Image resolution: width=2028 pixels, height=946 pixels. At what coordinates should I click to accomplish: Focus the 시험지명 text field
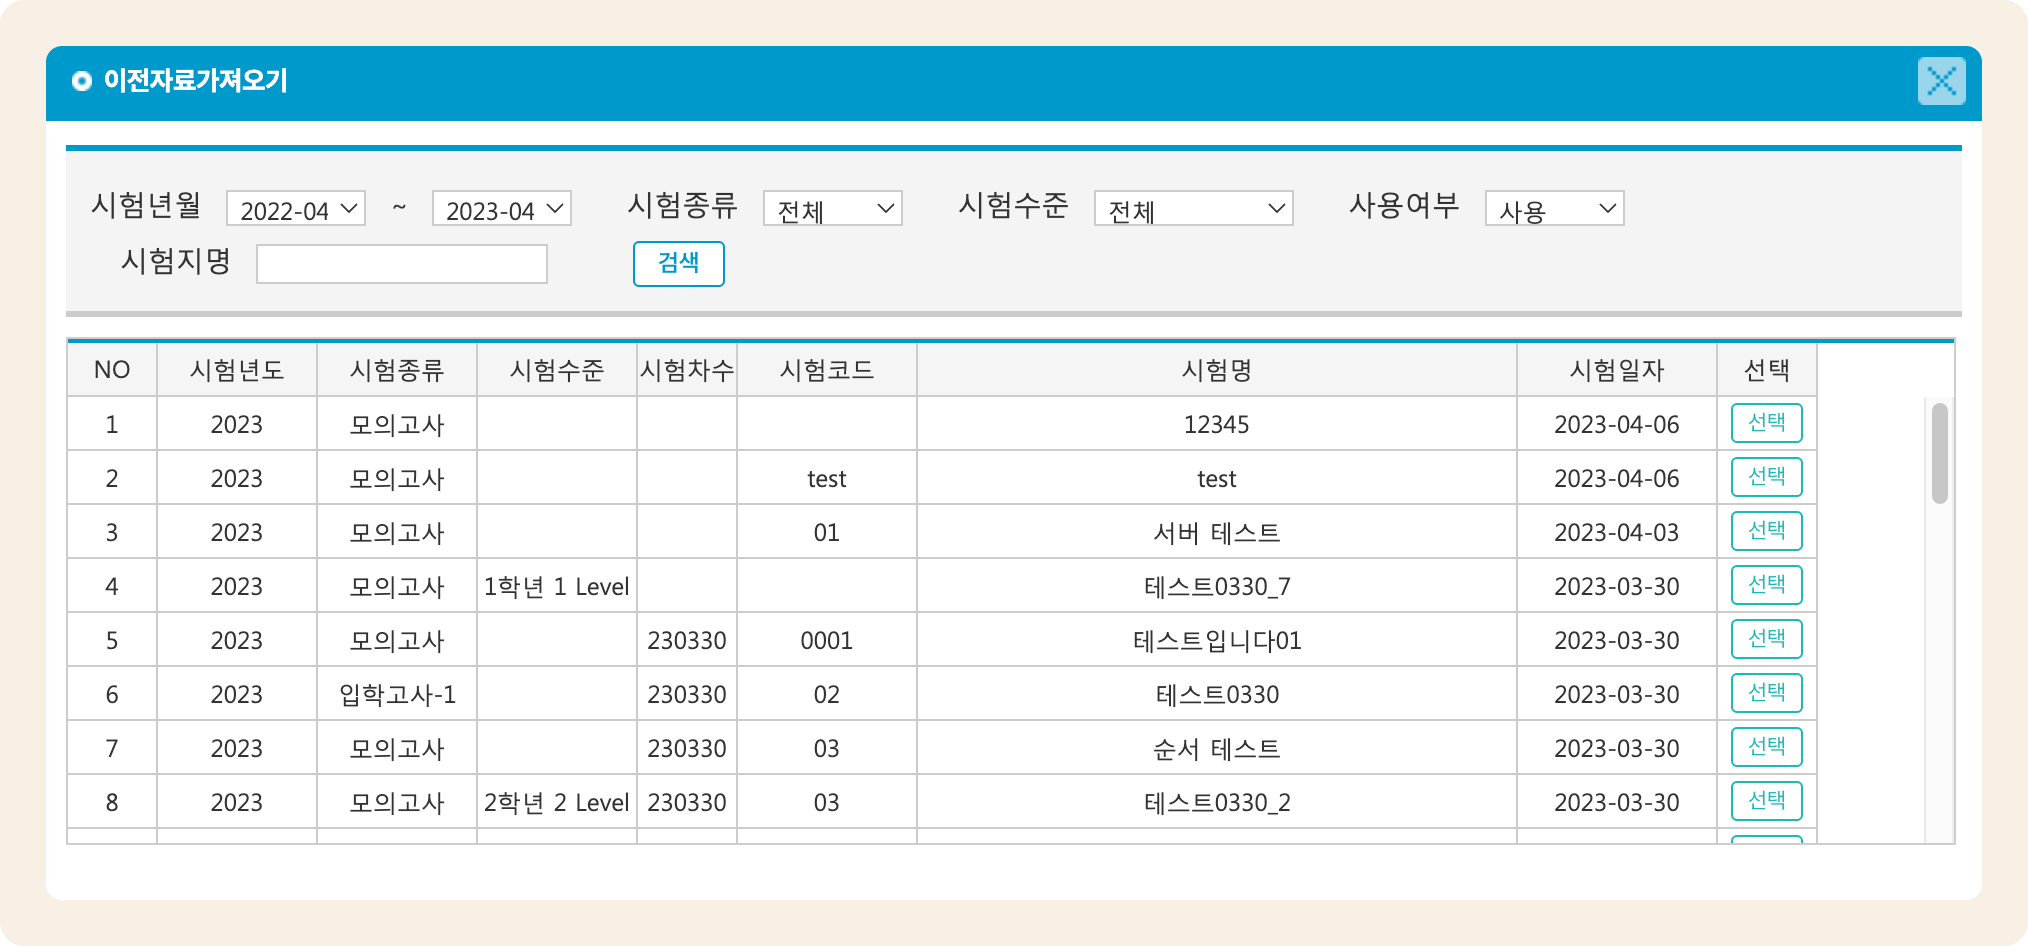(x=402, y=264)
